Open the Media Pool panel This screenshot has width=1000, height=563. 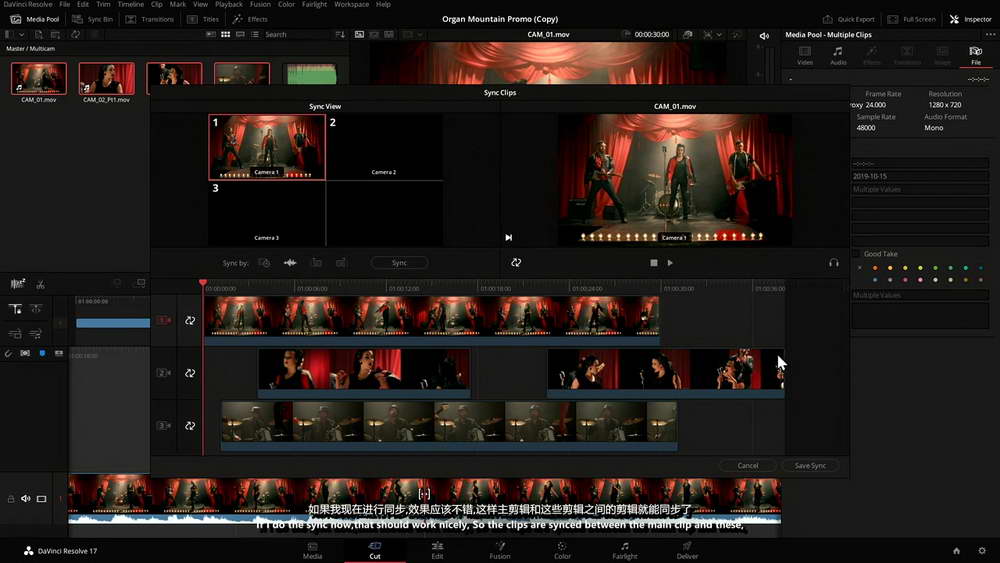coord(34,19)
